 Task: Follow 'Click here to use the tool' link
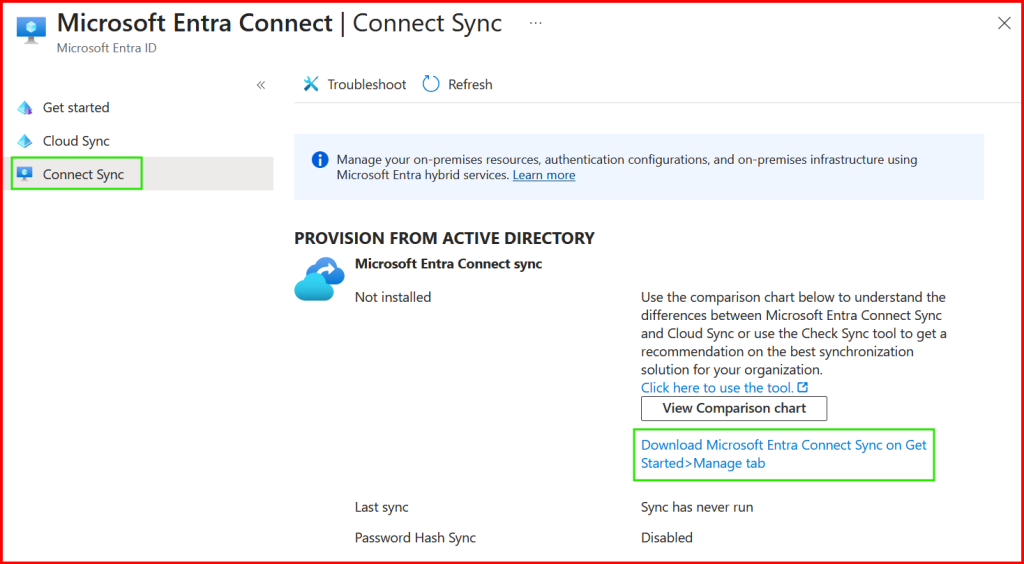717,388
